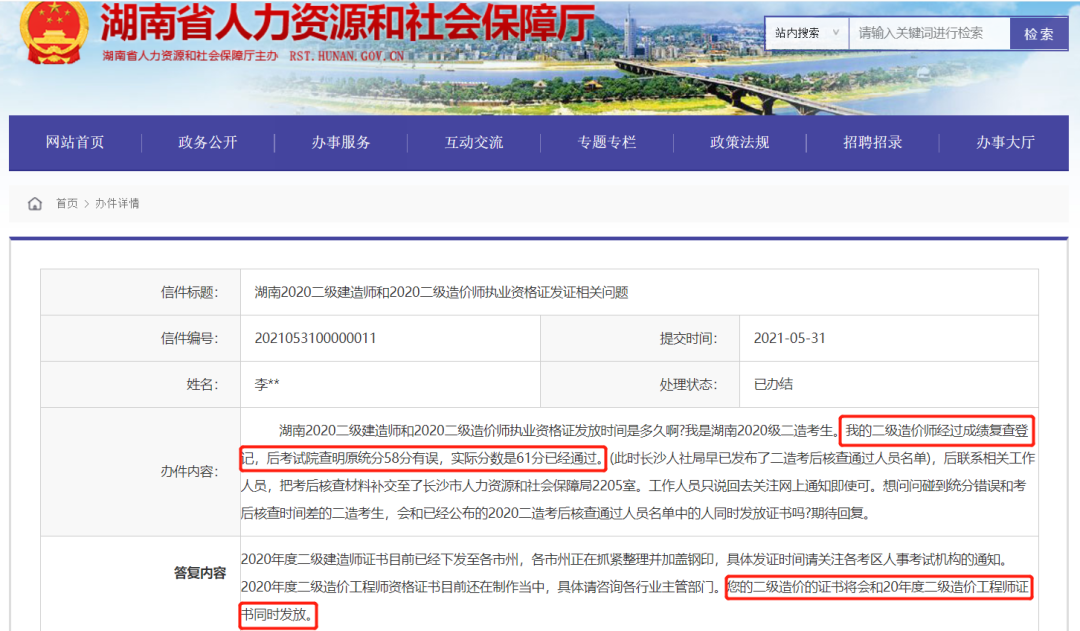This screenshot has height=631, width=1080.
Task: Click 招聘招录 in the nav bar
Action: pos(873,142)
